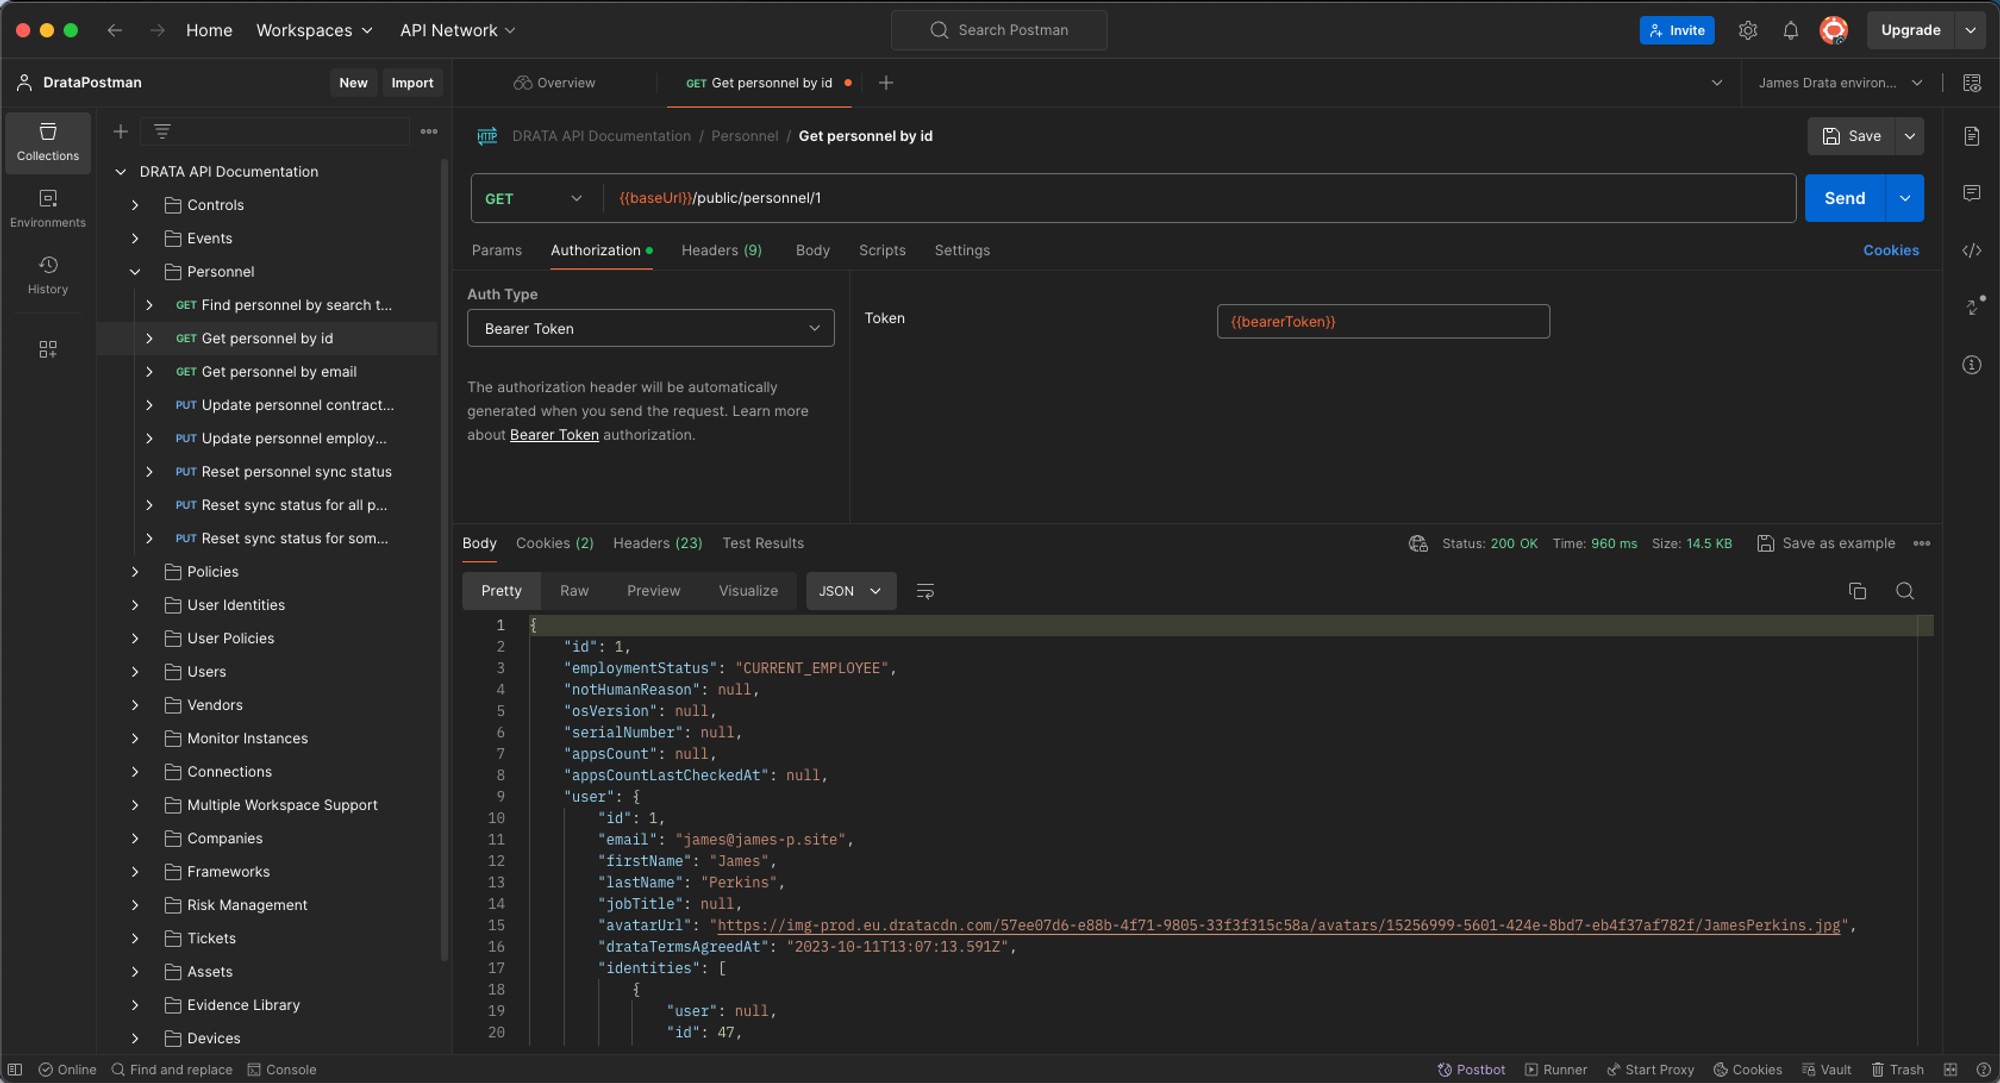Screen dimensions: 2000x1083
Task: Open the Environments sidebar panel
Action: point(47,208)
